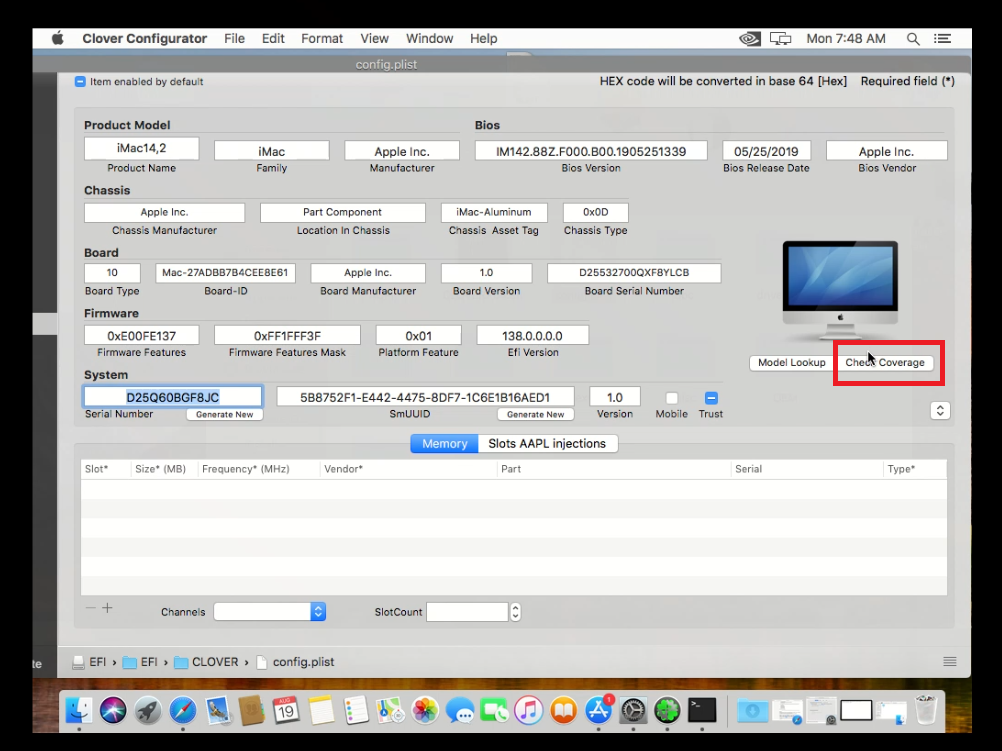Open the Channels dropdown

coord(270,612)
